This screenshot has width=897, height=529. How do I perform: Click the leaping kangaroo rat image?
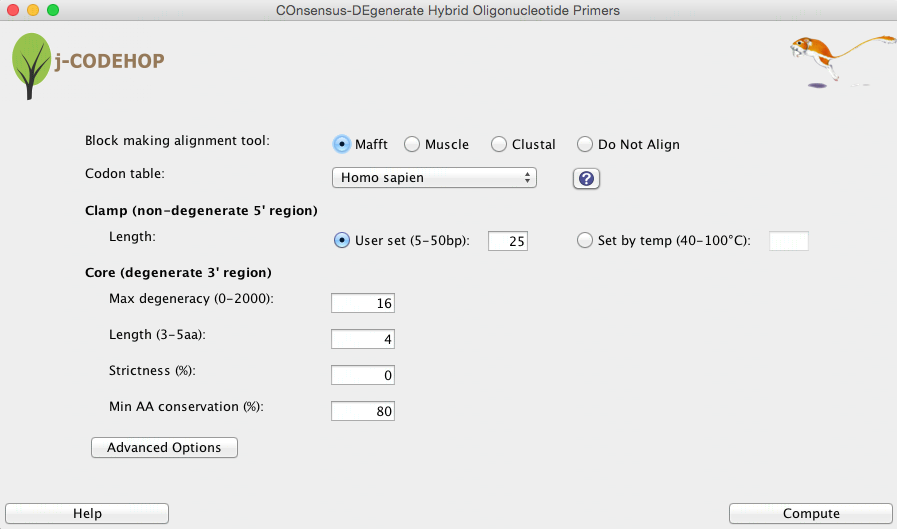tap(842, 61)
